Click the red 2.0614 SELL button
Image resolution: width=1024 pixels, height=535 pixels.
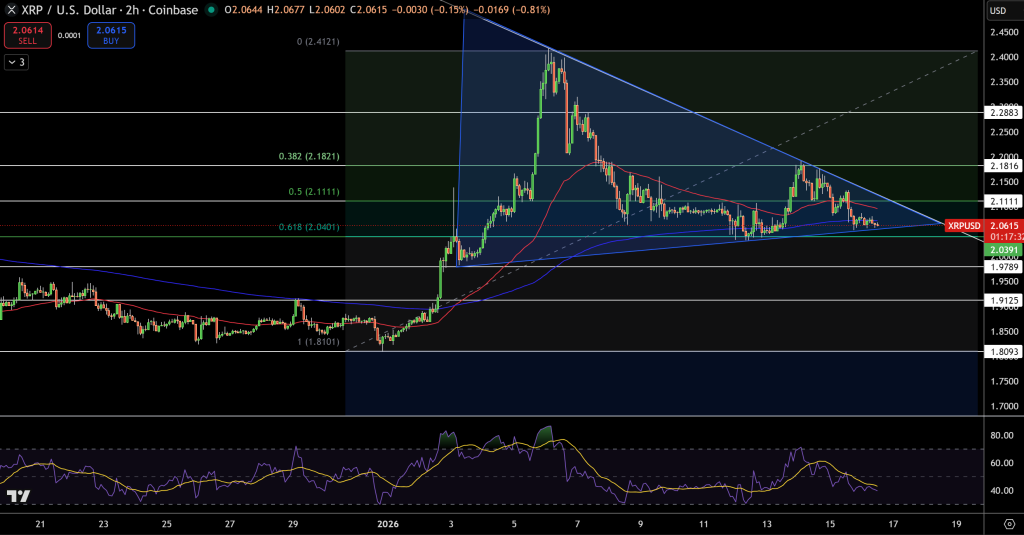27,35
